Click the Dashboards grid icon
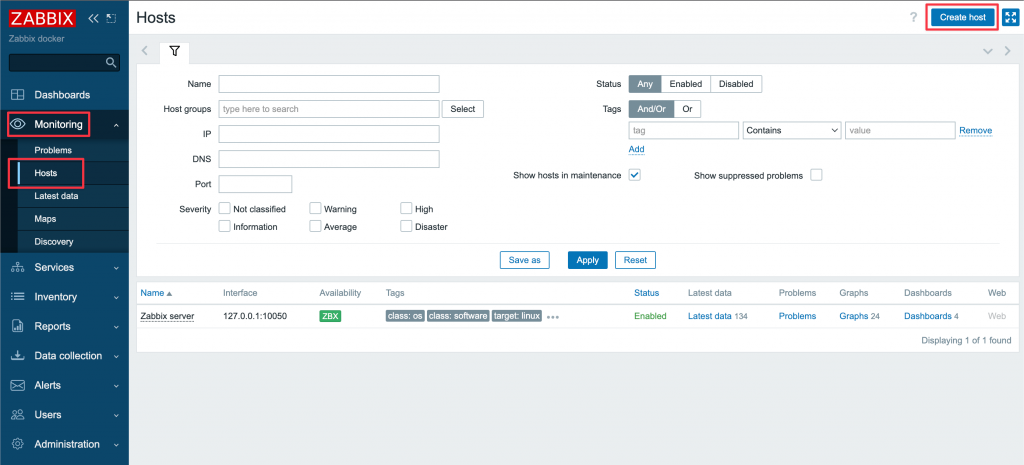 18,95
